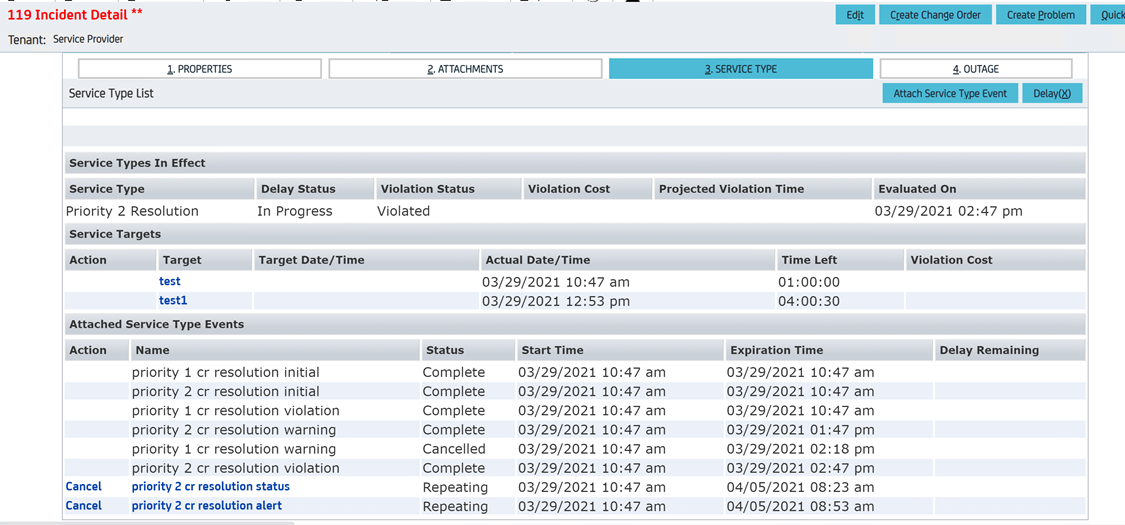Open priority 2 cr resolution status link
This screenshot has width=1125, height=525.
tap(211, 487)
